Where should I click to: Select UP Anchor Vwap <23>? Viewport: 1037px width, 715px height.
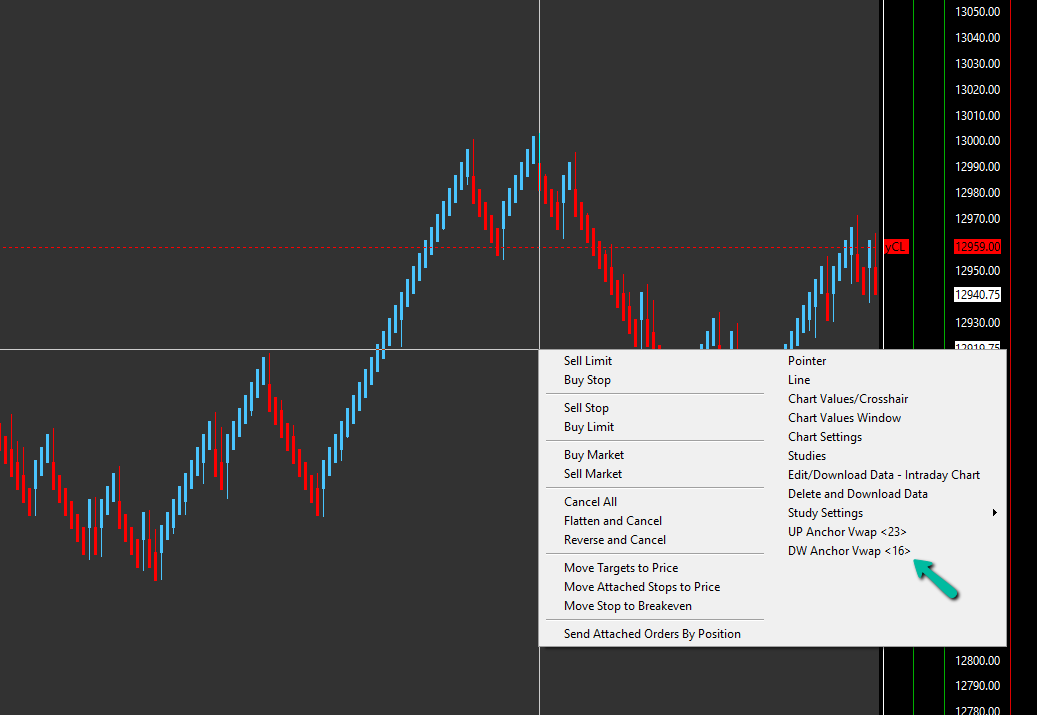[x=847, y=532]
